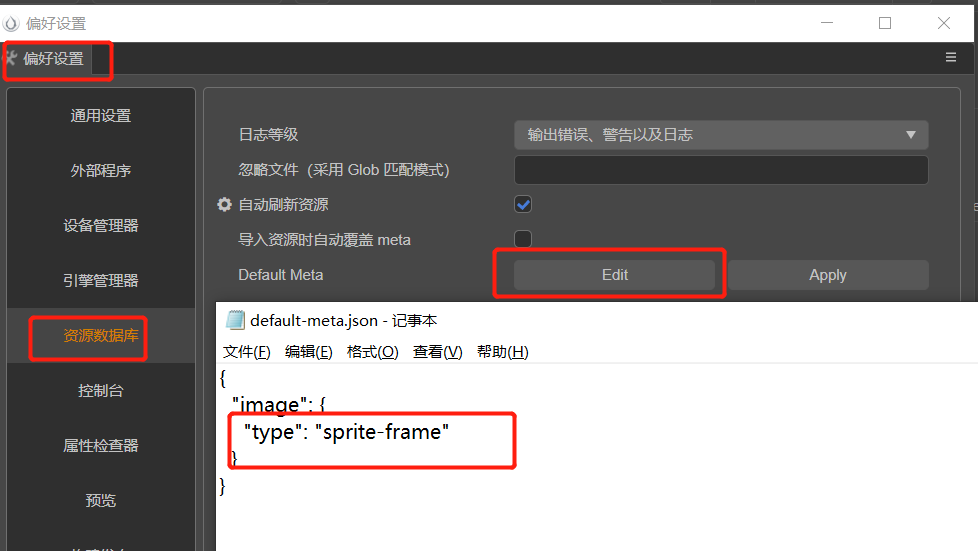Select 资源数据库 in the sidebar

coord(100,336)
